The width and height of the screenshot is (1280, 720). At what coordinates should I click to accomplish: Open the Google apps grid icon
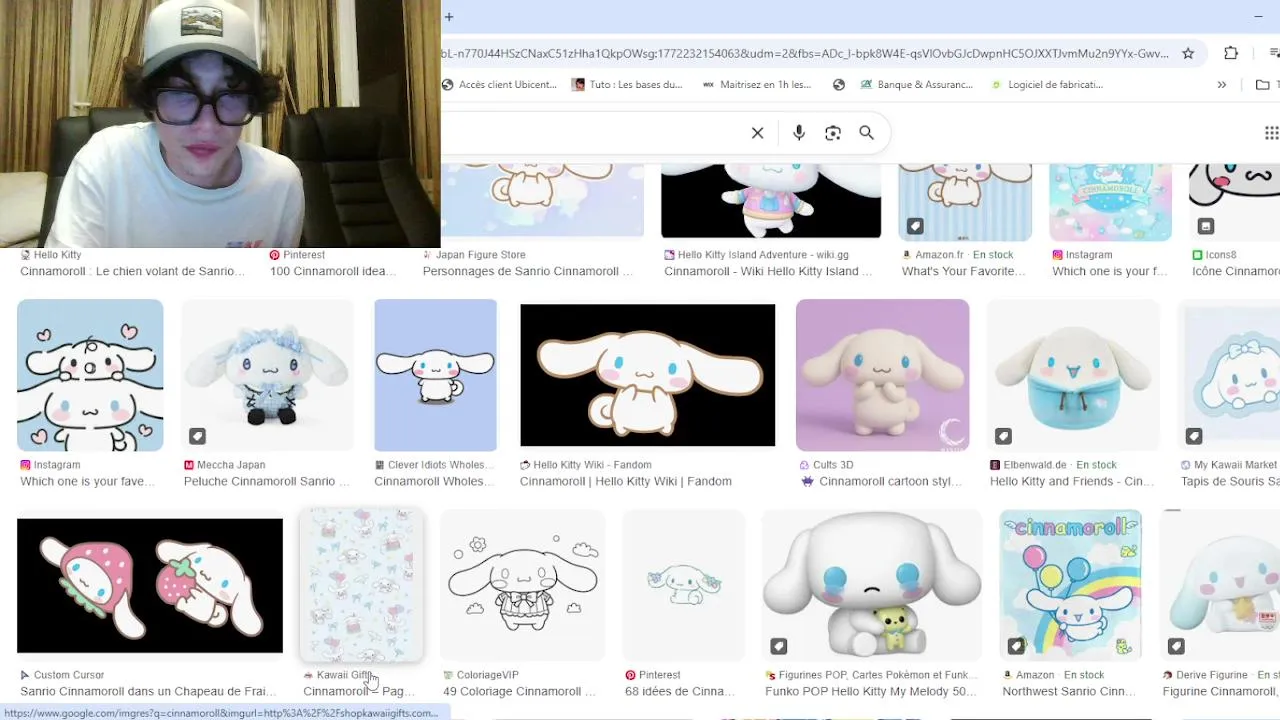[1272, 133]
